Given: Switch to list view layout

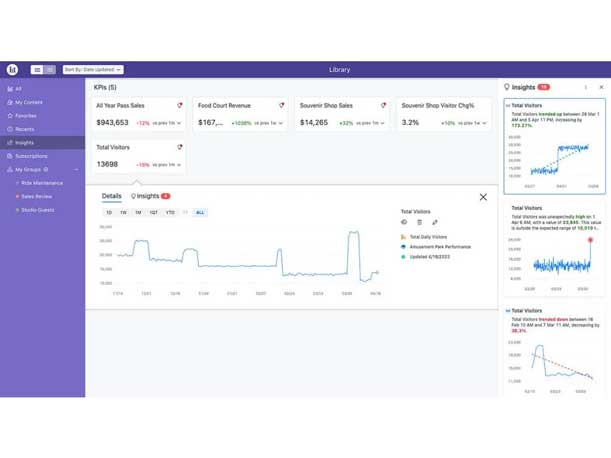Looking at the screenshot, I should tap(37, 70).
